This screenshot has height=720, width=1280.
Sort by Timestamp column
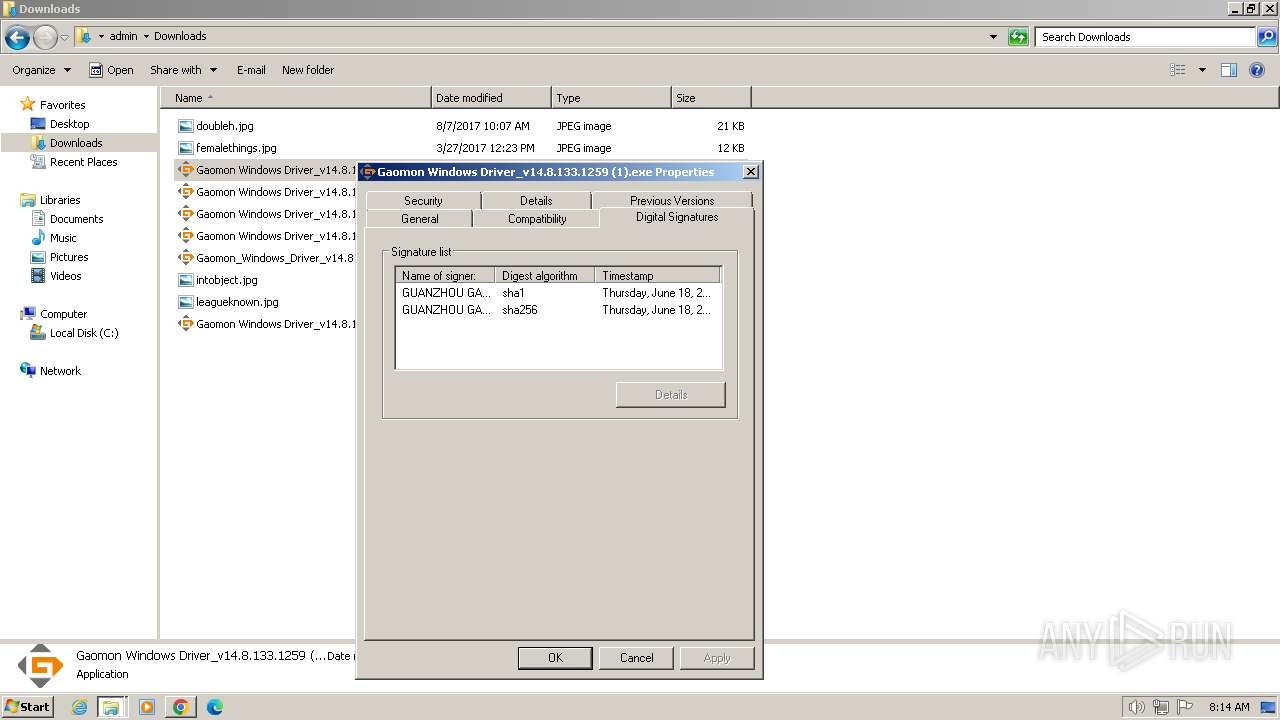tap(657, 275)
